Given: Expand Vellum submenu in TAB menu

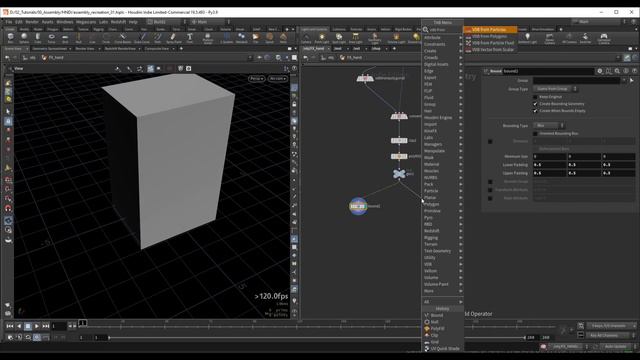Looking at the screenshot, I should [x=442, y=271].
